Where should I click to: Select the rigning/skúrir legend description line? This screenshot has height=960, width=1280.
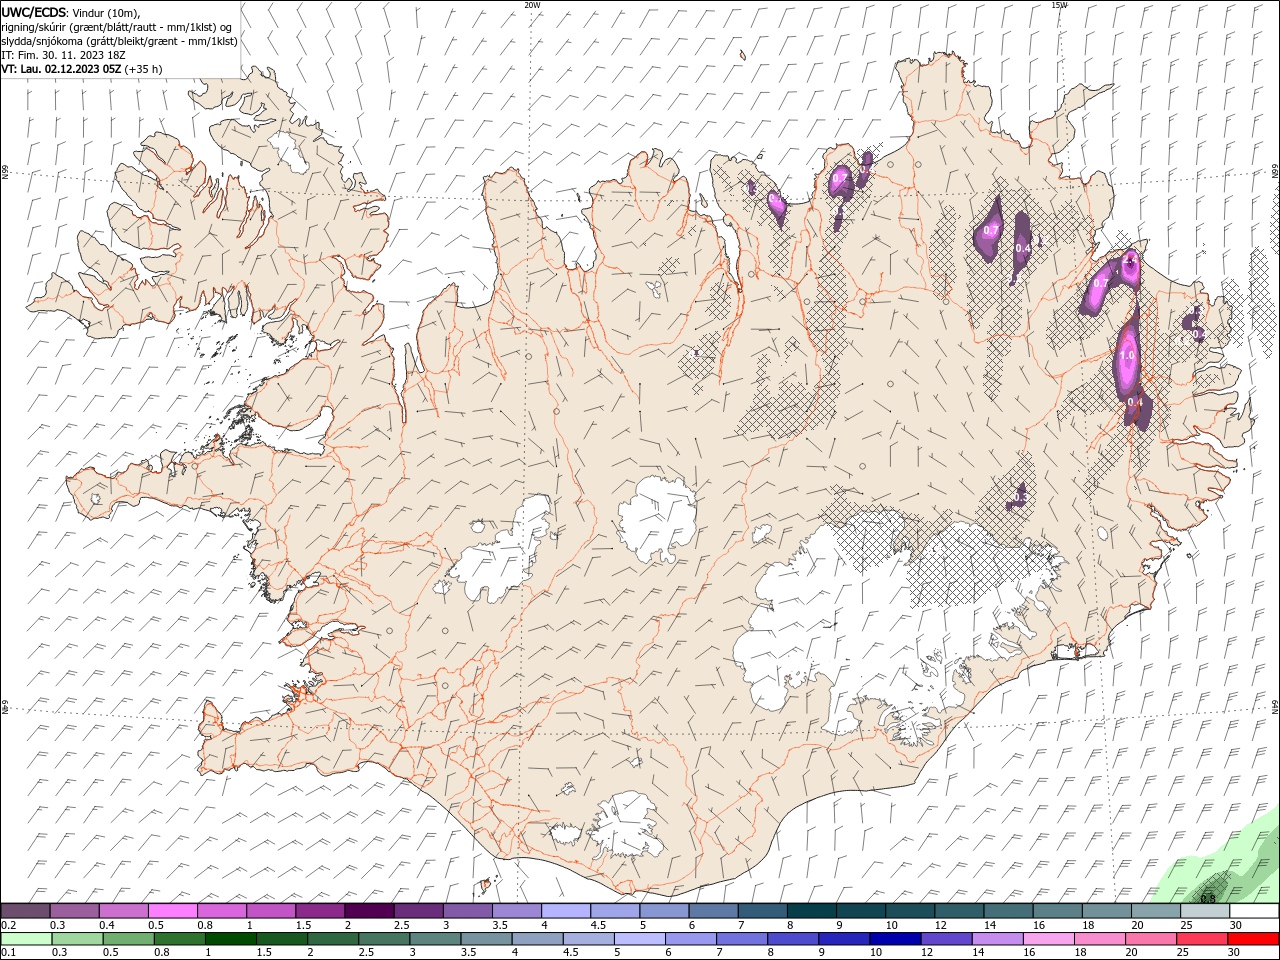(x=117, y=26)
